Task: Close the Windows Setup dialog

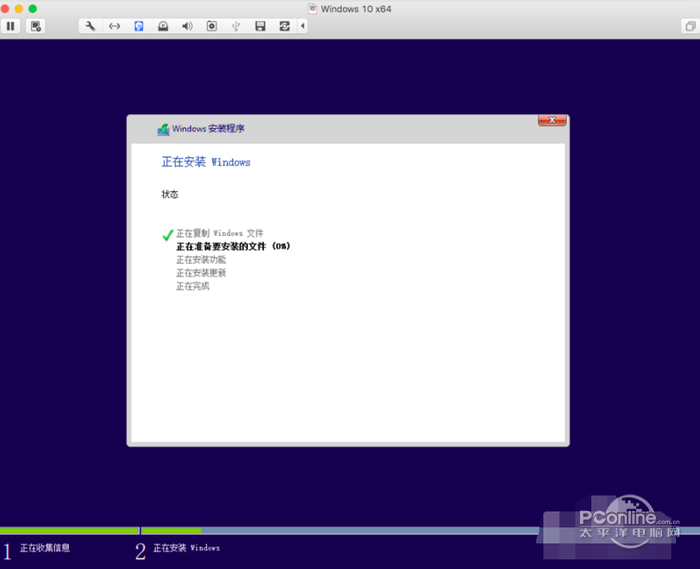Action: pos(552,120)
